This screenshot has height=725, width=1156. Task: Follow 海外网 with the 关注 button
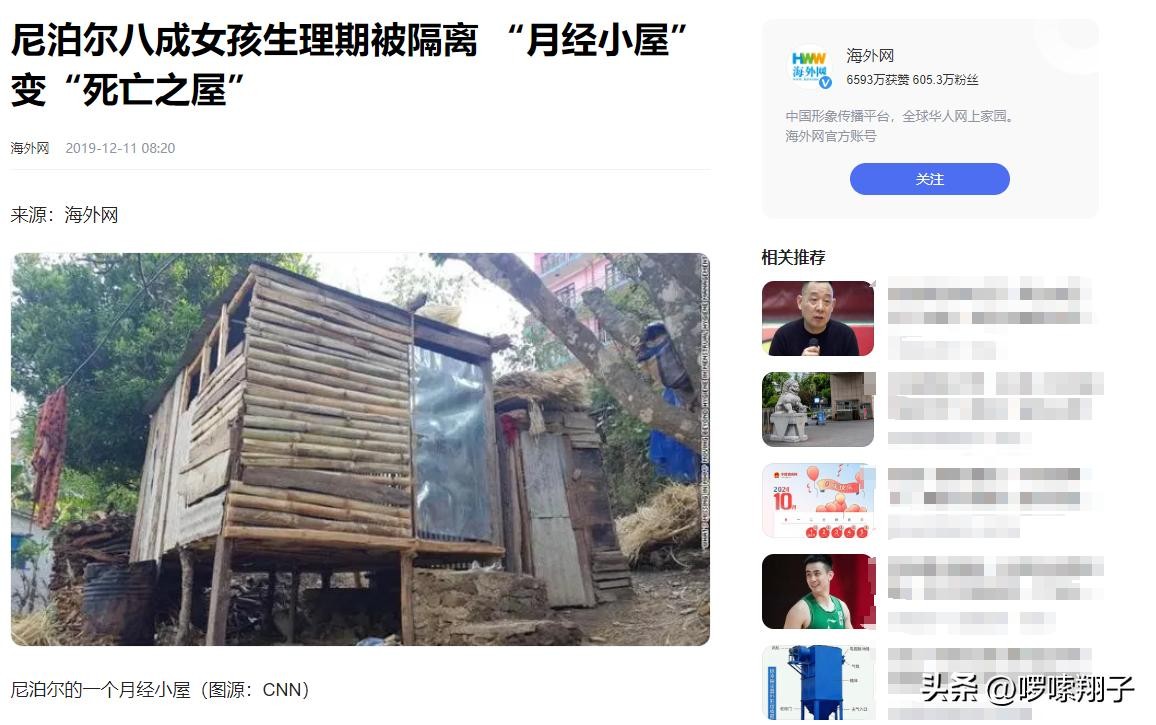pos(930,179)
